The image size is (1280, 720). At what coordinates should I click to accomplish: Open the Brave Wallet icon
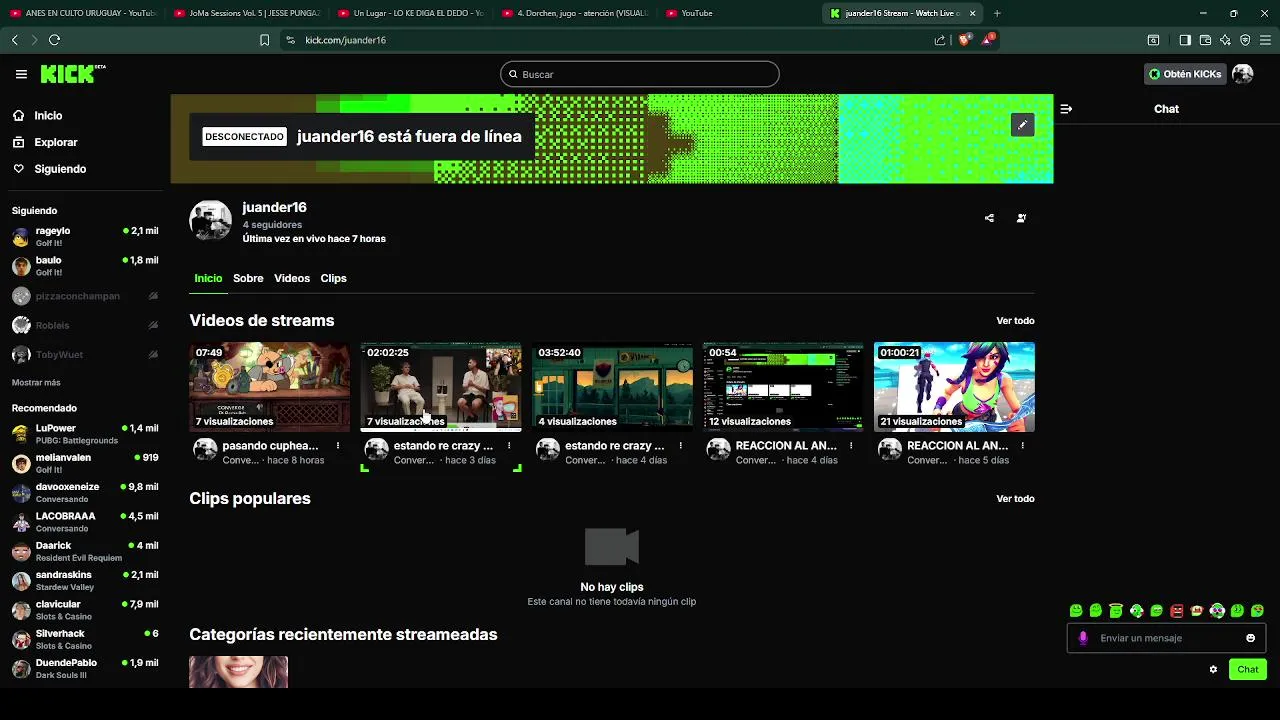[x=1205, y=40]
